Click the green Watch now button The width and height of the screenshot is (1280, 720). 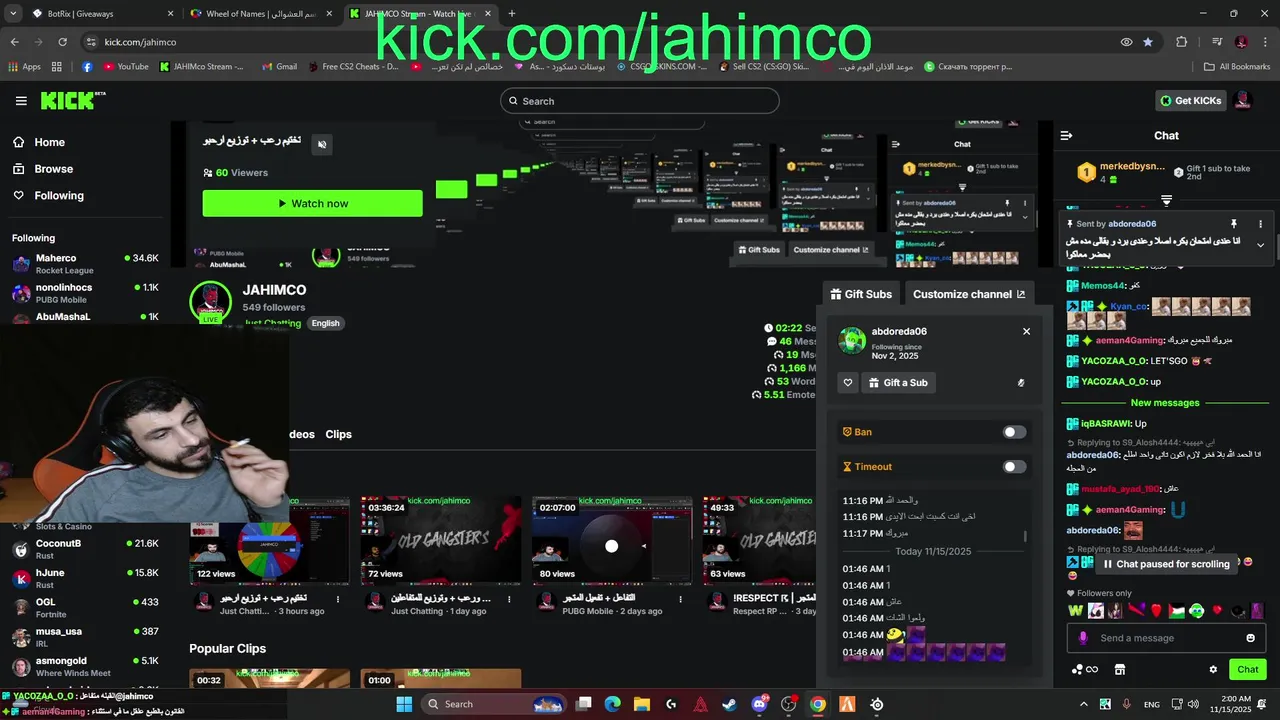point(312,203)
